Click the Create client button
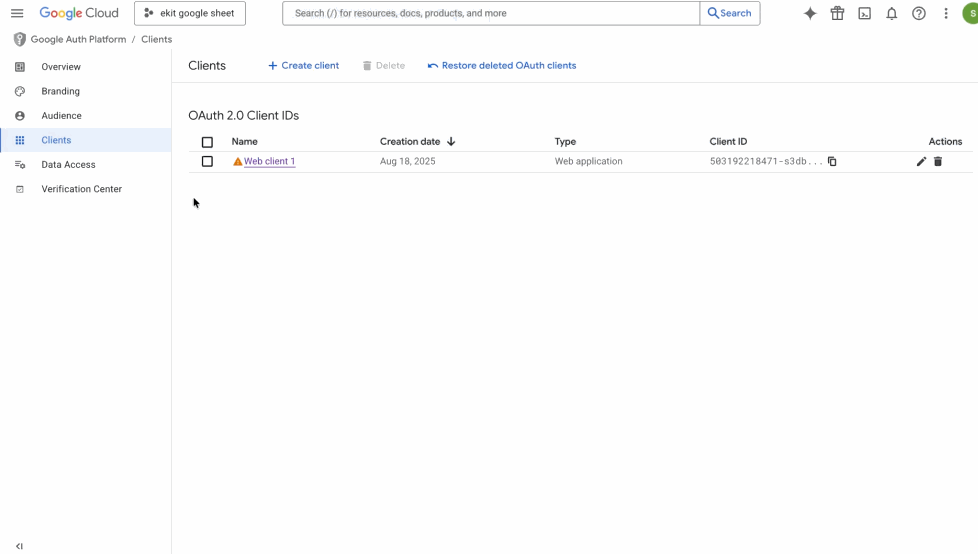Image resolution: width=978 pixels, height=554 pixels. coord(303,66)
